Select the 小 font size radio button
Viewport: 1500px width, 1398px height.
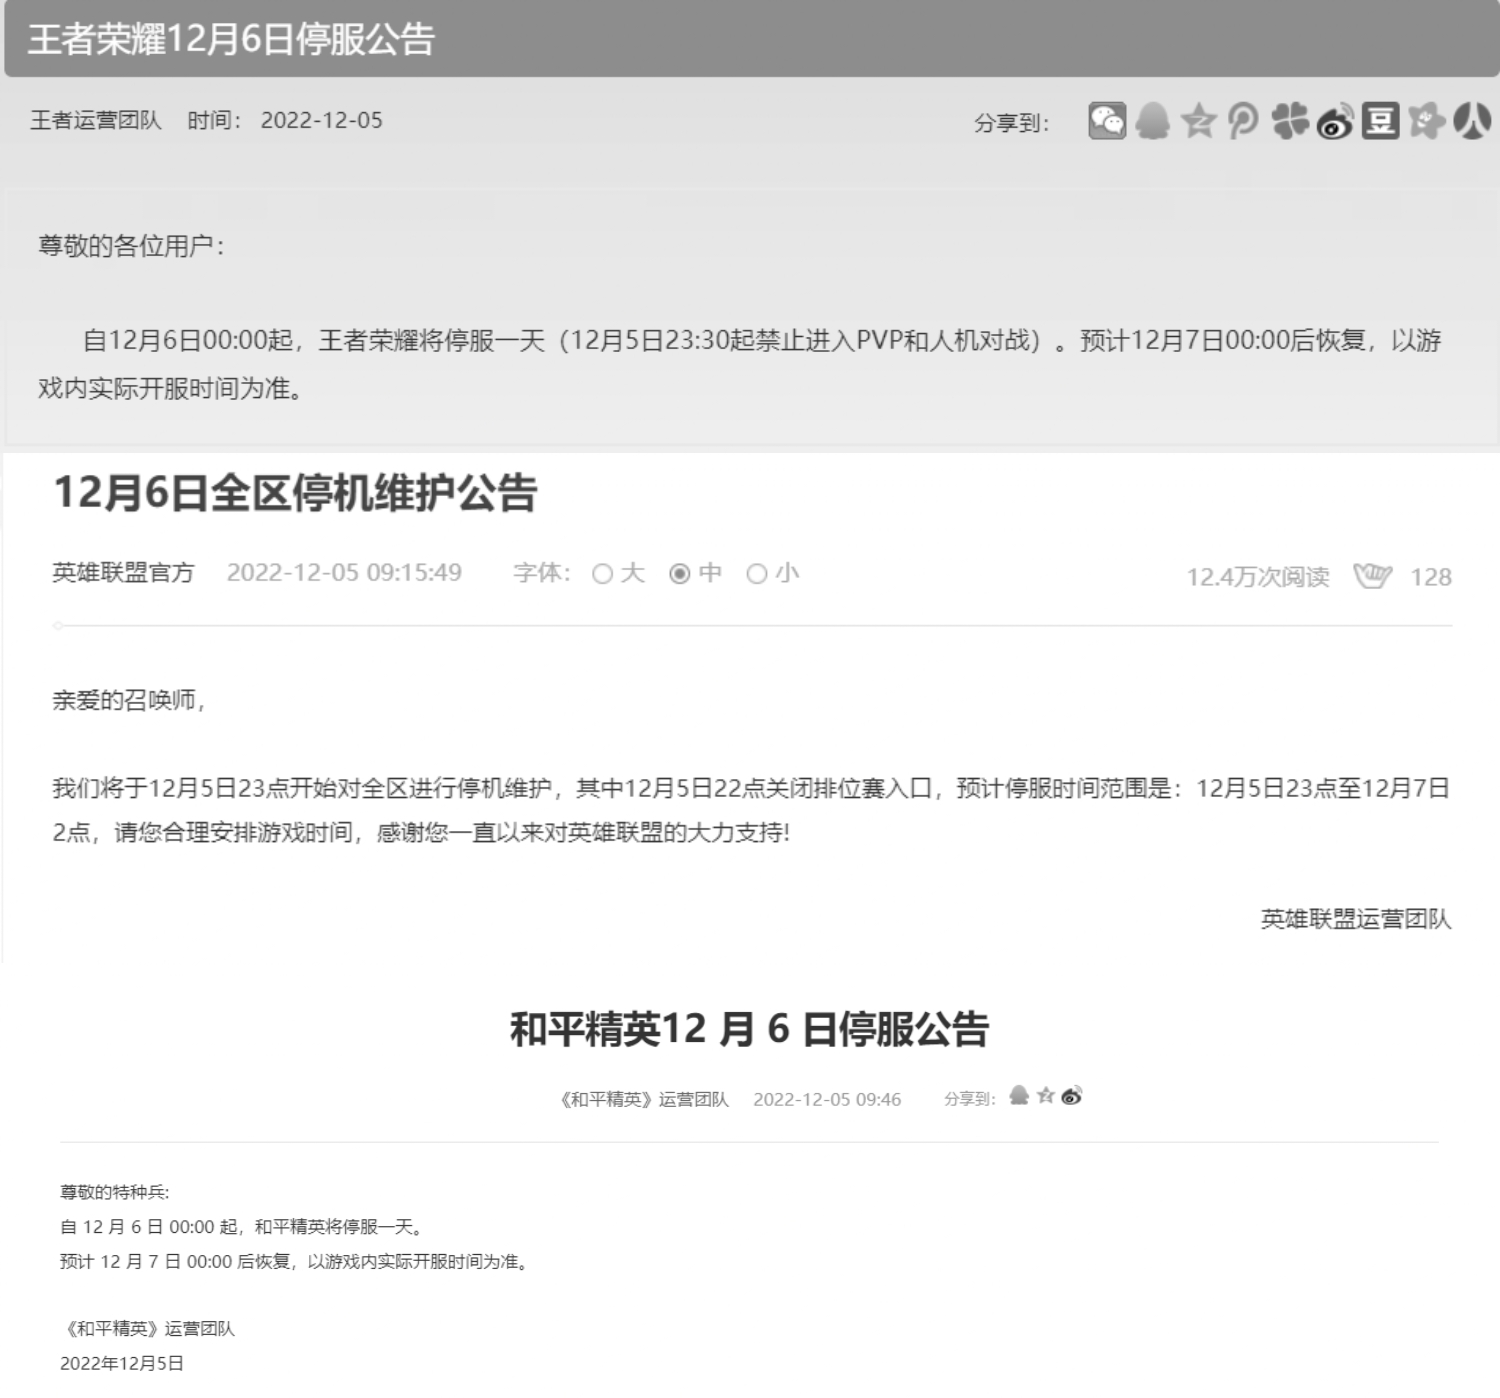tap(757, 574)
